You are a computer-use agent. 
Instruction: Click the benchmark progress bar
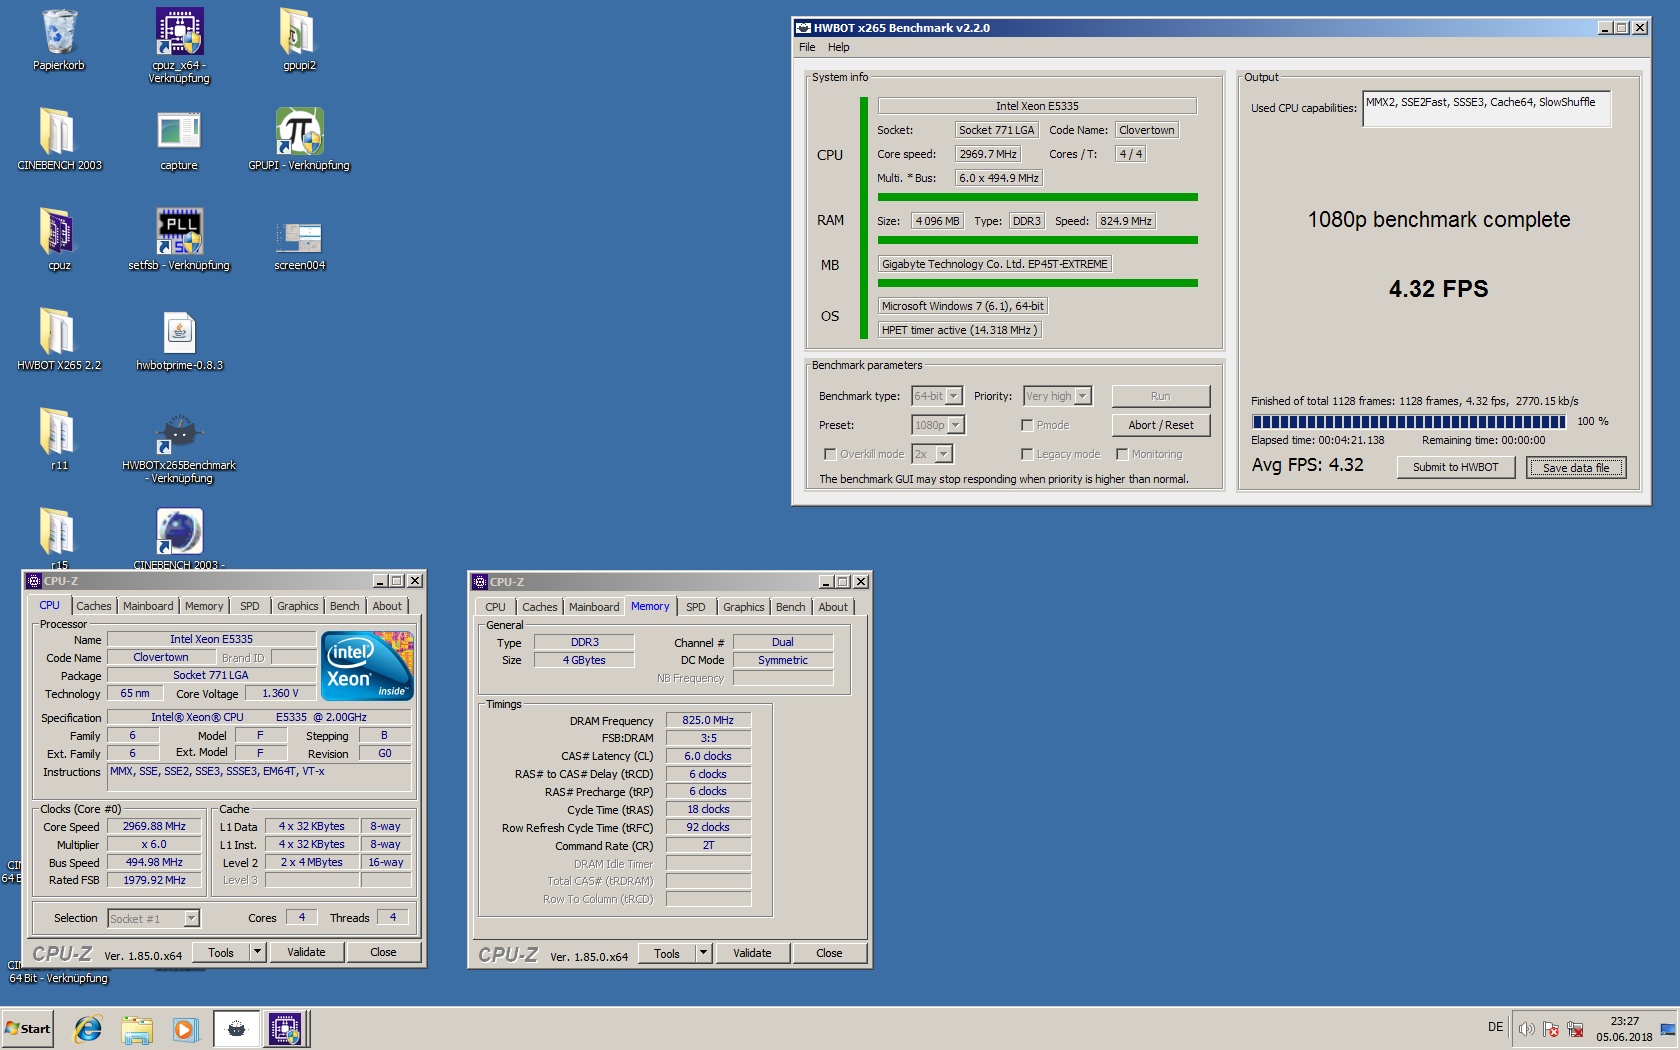1408,422
